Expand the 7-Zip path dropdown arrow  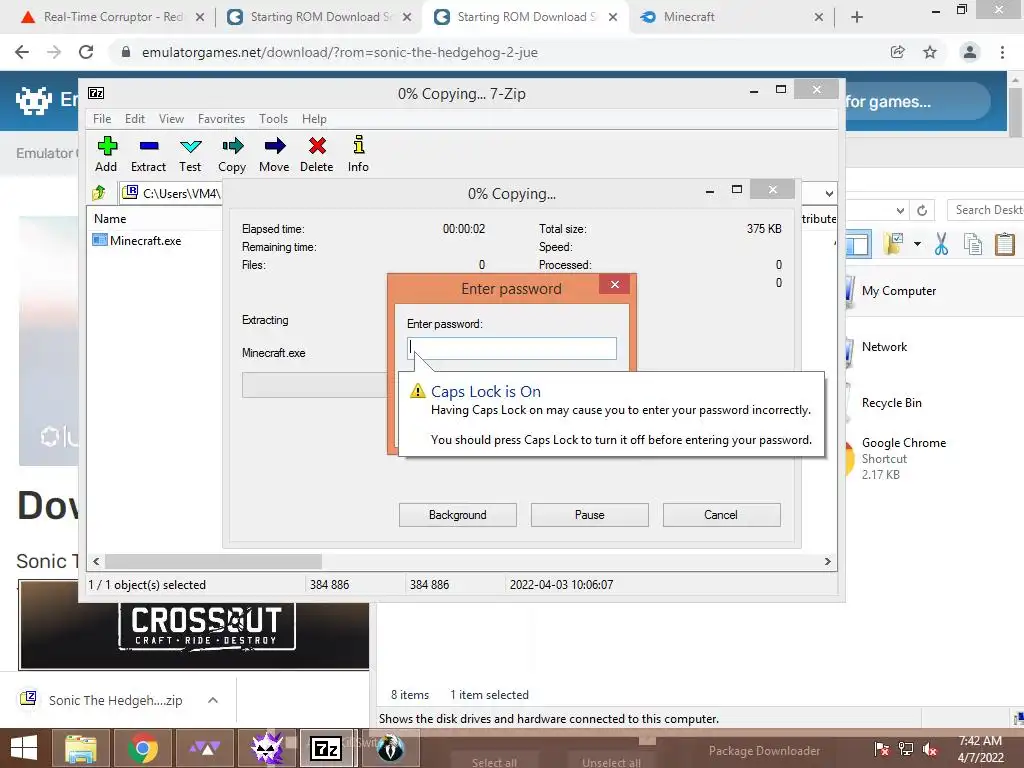tap(829, 193)
